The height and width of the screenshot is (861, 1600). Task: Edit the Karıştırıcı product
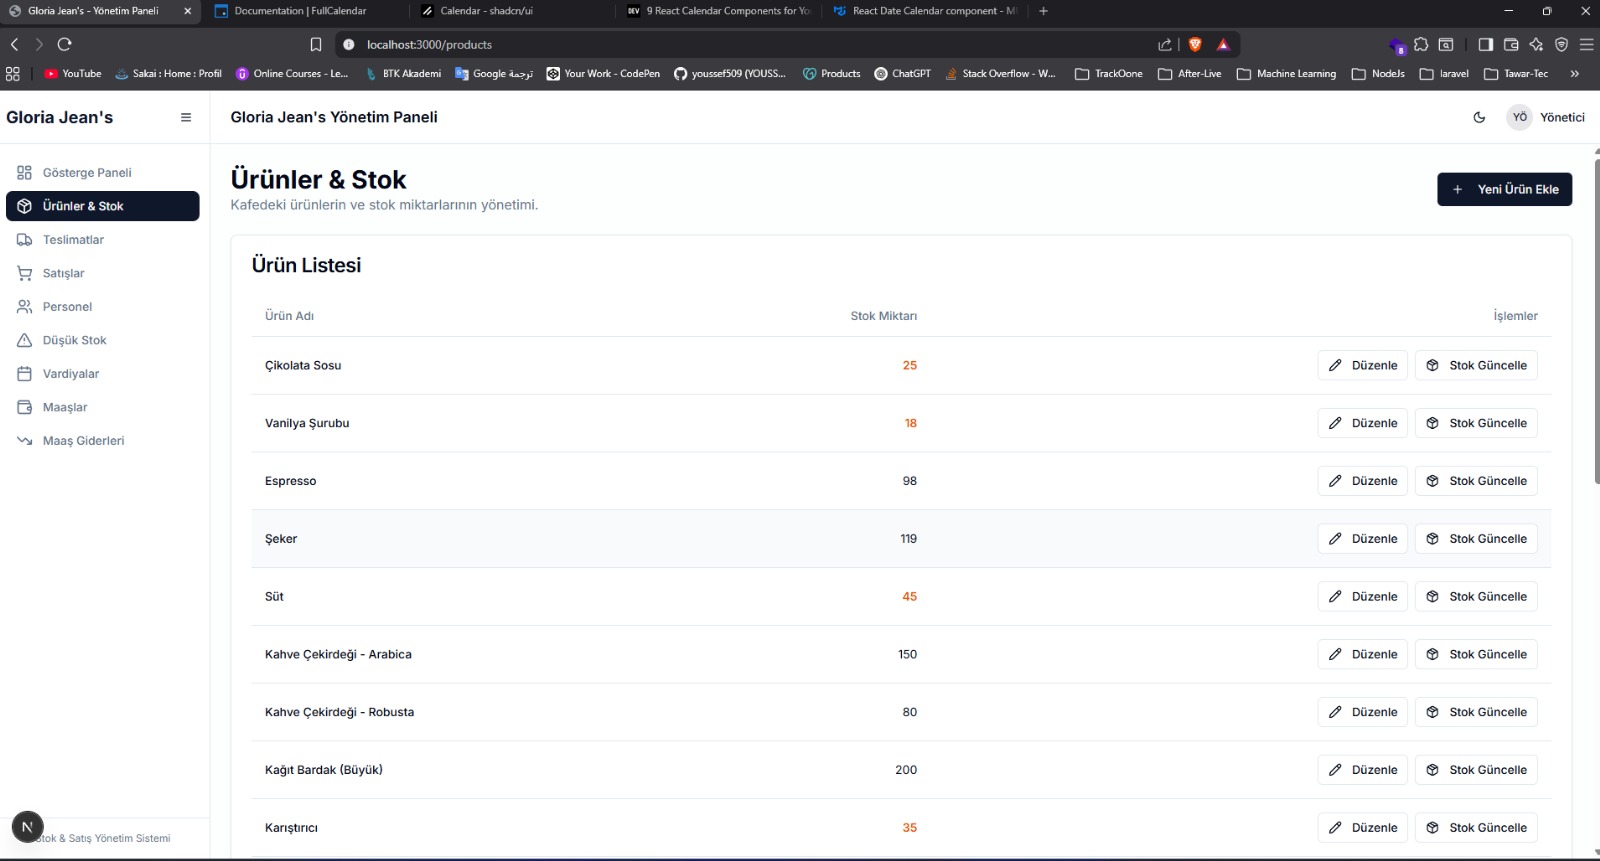pos(1363,828)
